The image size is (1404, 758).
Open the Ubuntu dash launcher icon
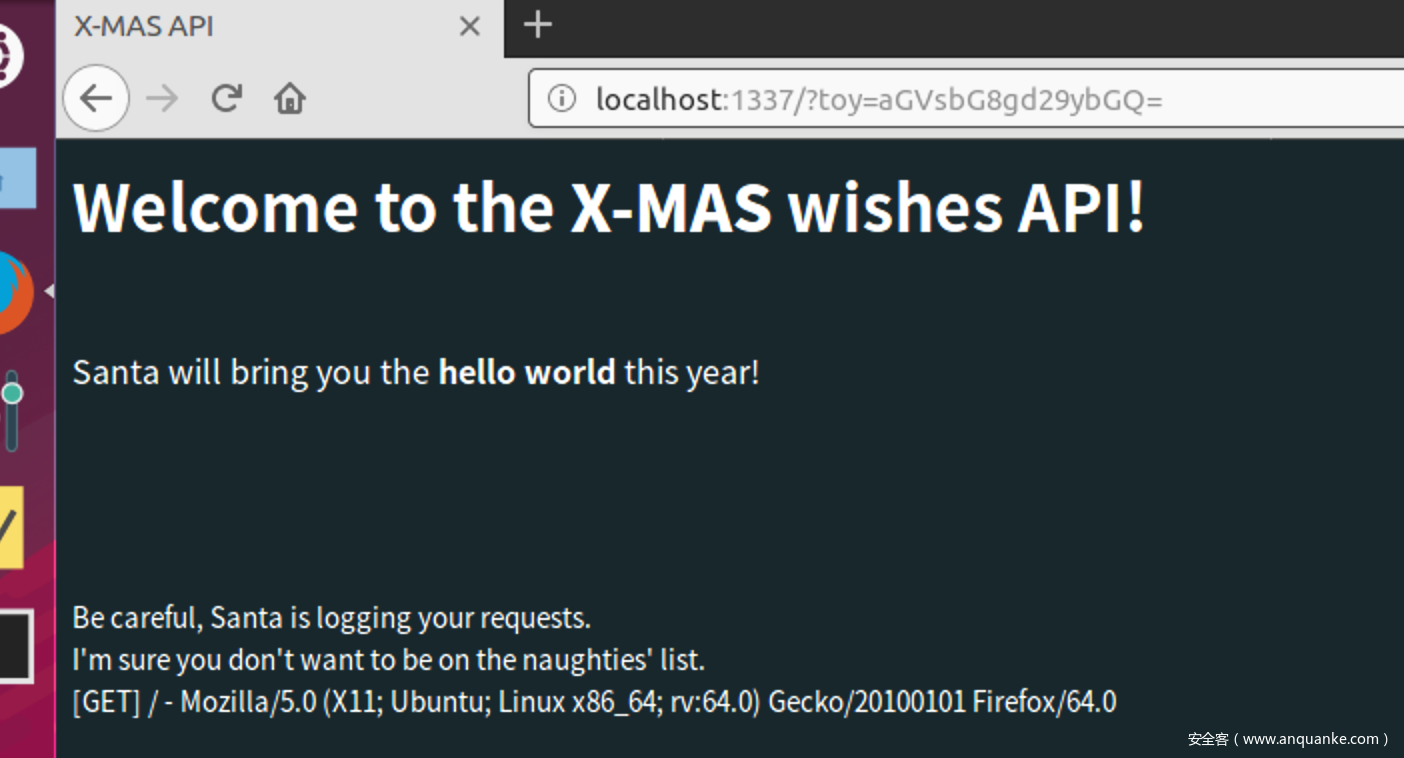(x=8, y=55)
